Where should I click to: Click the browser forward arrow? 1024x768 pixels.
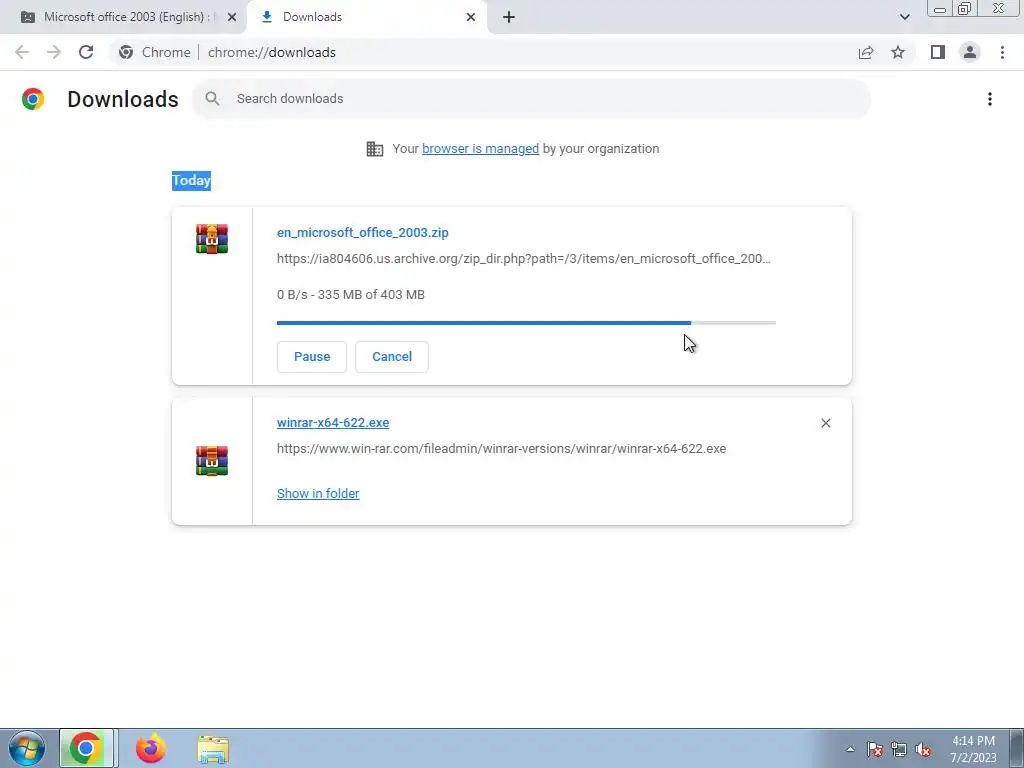[x=54, y=52]
